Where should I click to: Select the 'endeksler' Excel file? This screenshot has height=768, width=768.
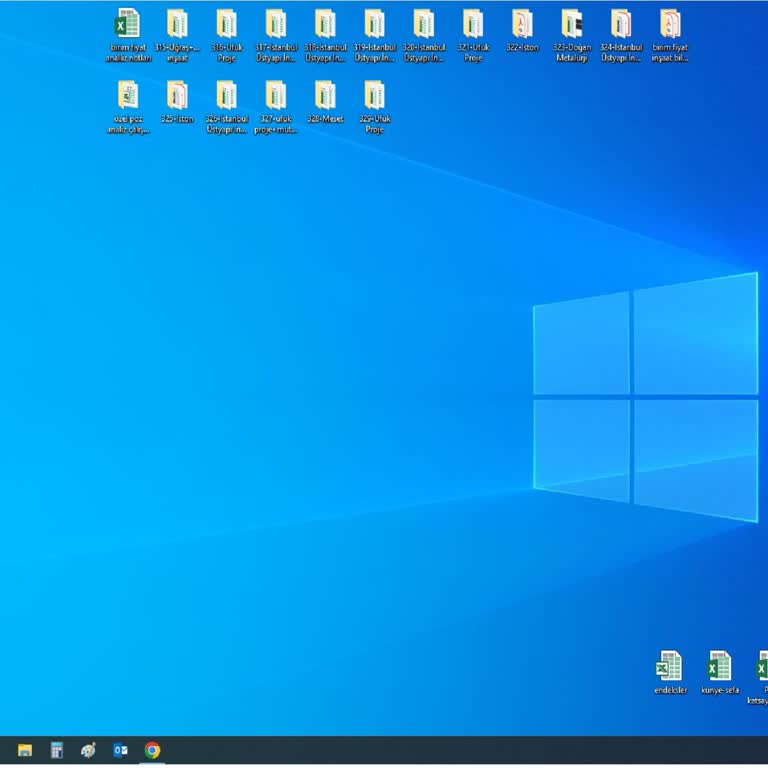(x=670, y=672)
